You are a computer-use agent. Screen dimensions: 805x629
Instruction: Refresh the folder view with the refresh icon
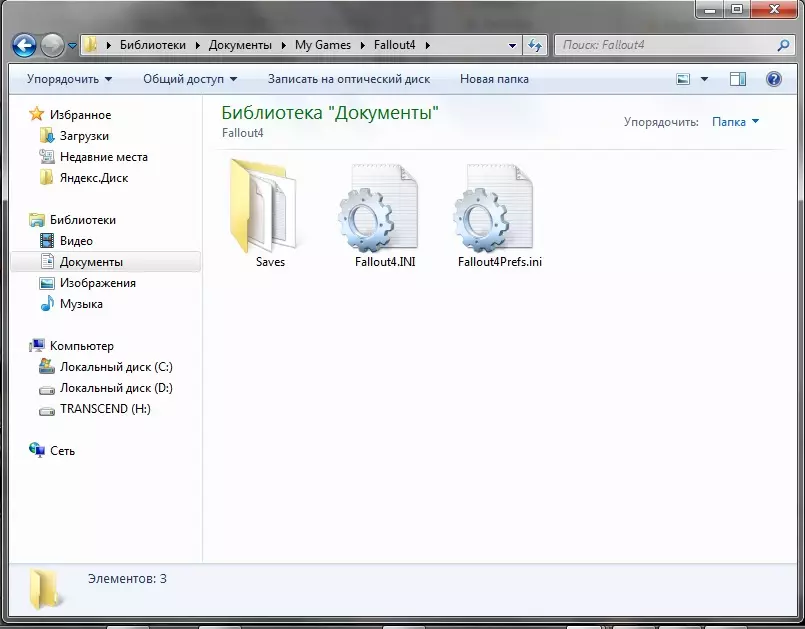point(535,45)
